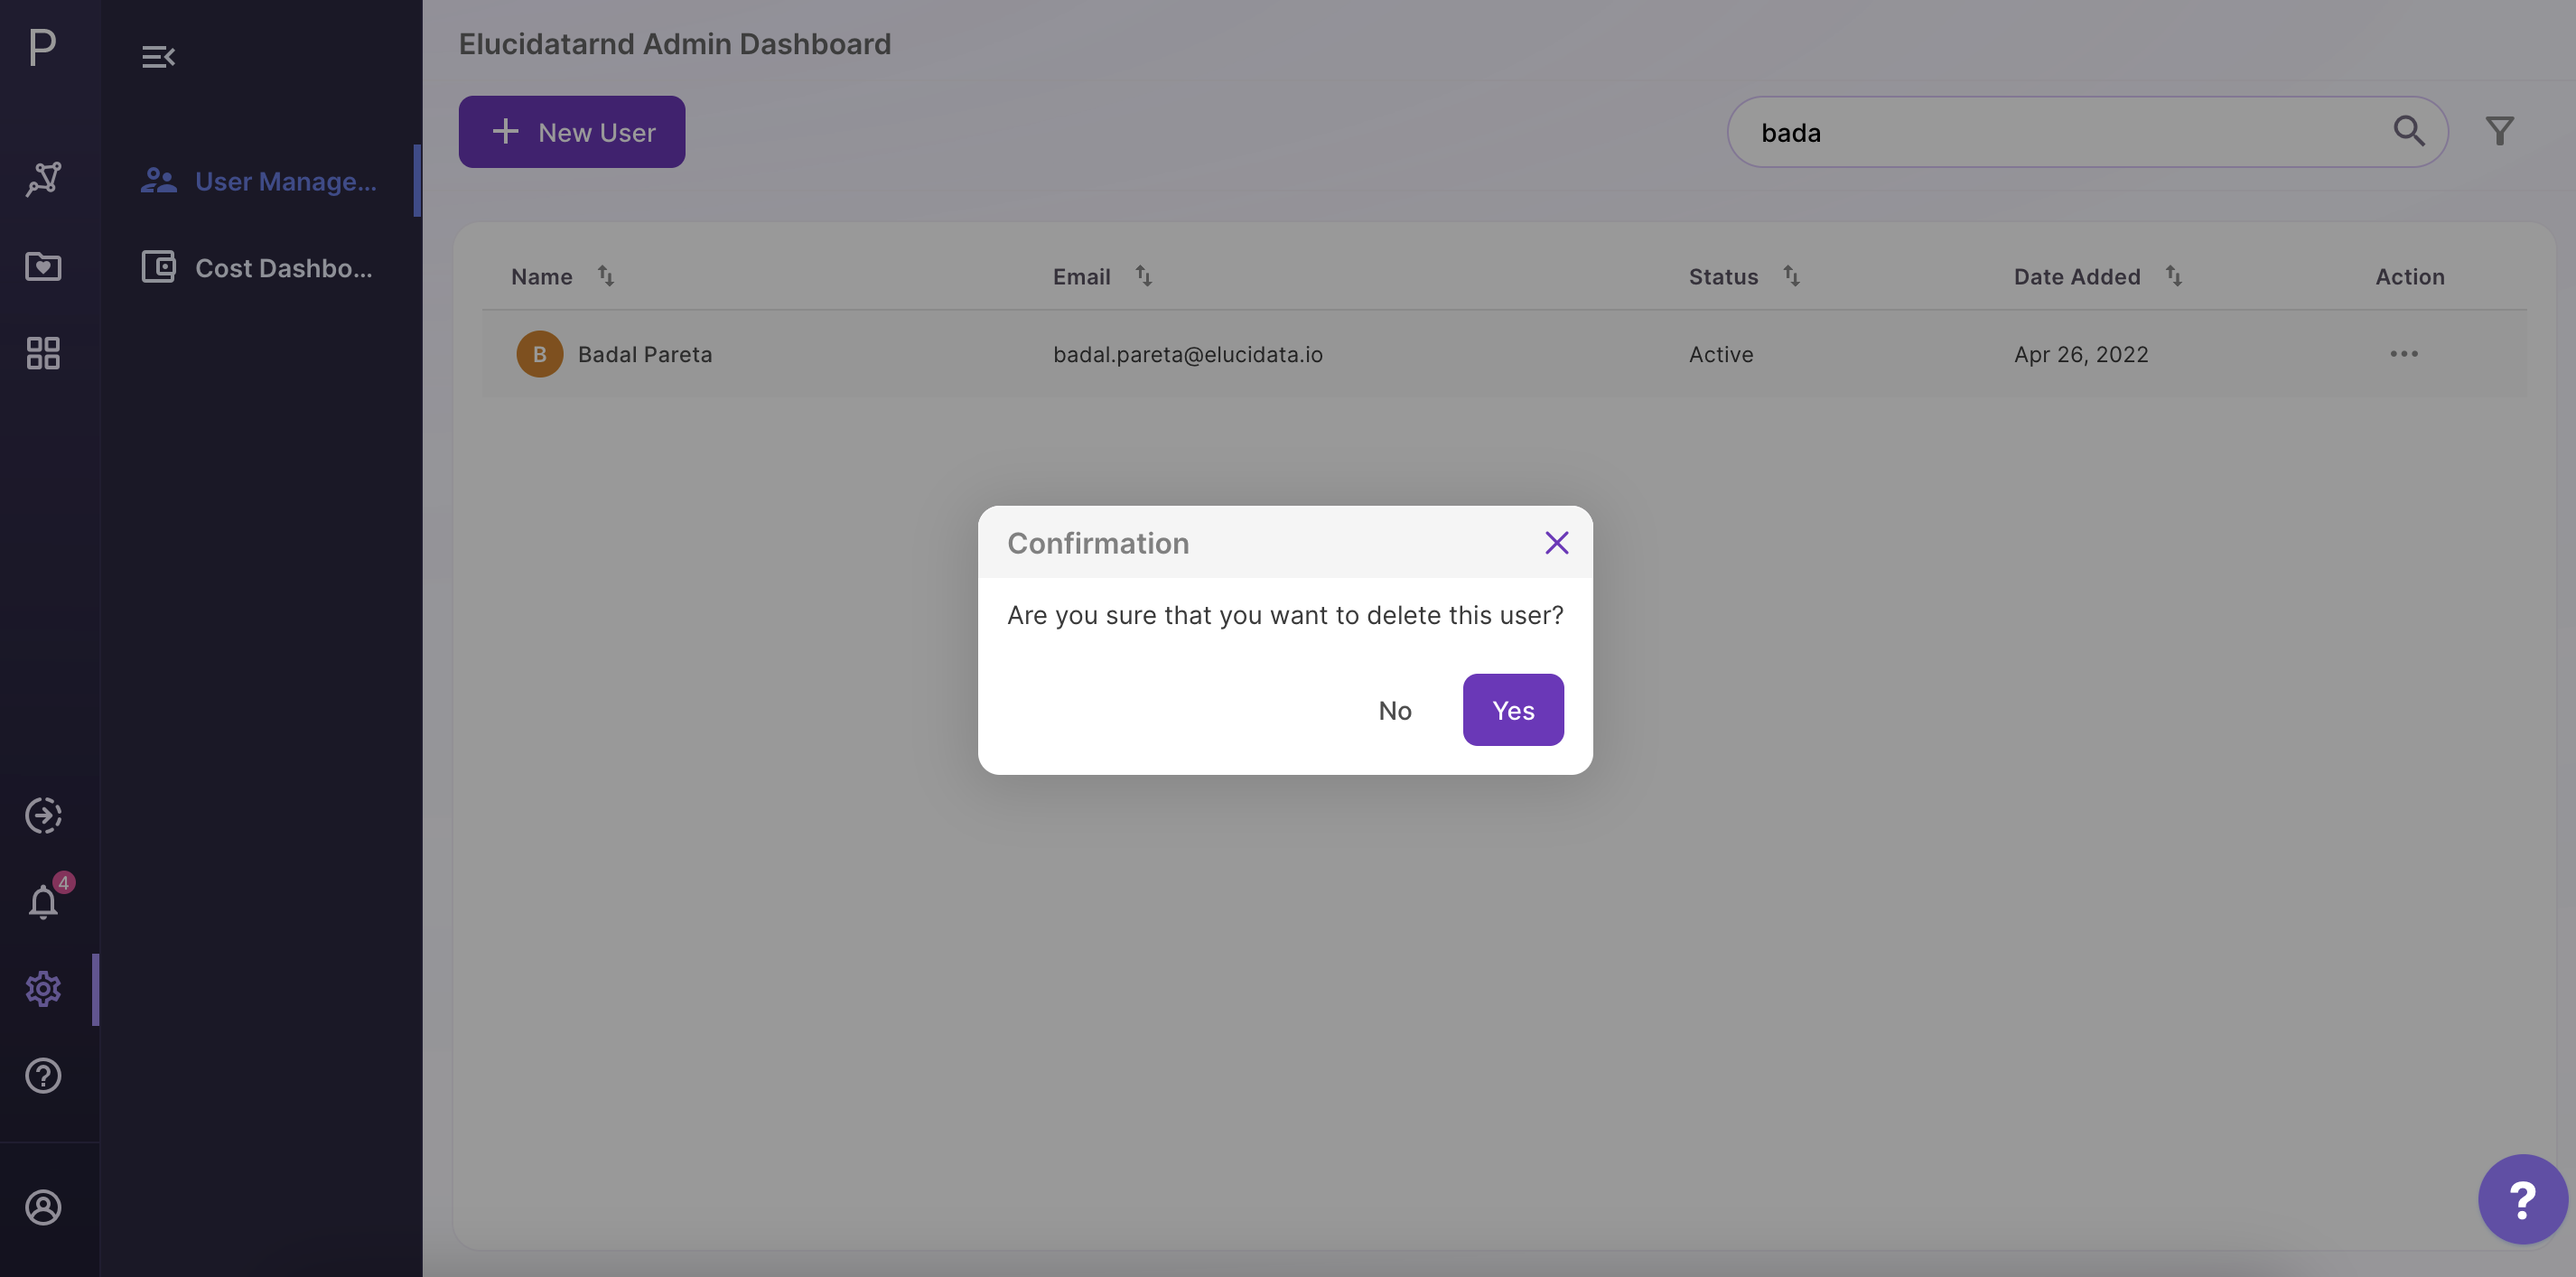The image size is (2576, 1277).
Task: Click the search magnifier icon
Action: pyautogui.click(x=2408, y=131)
